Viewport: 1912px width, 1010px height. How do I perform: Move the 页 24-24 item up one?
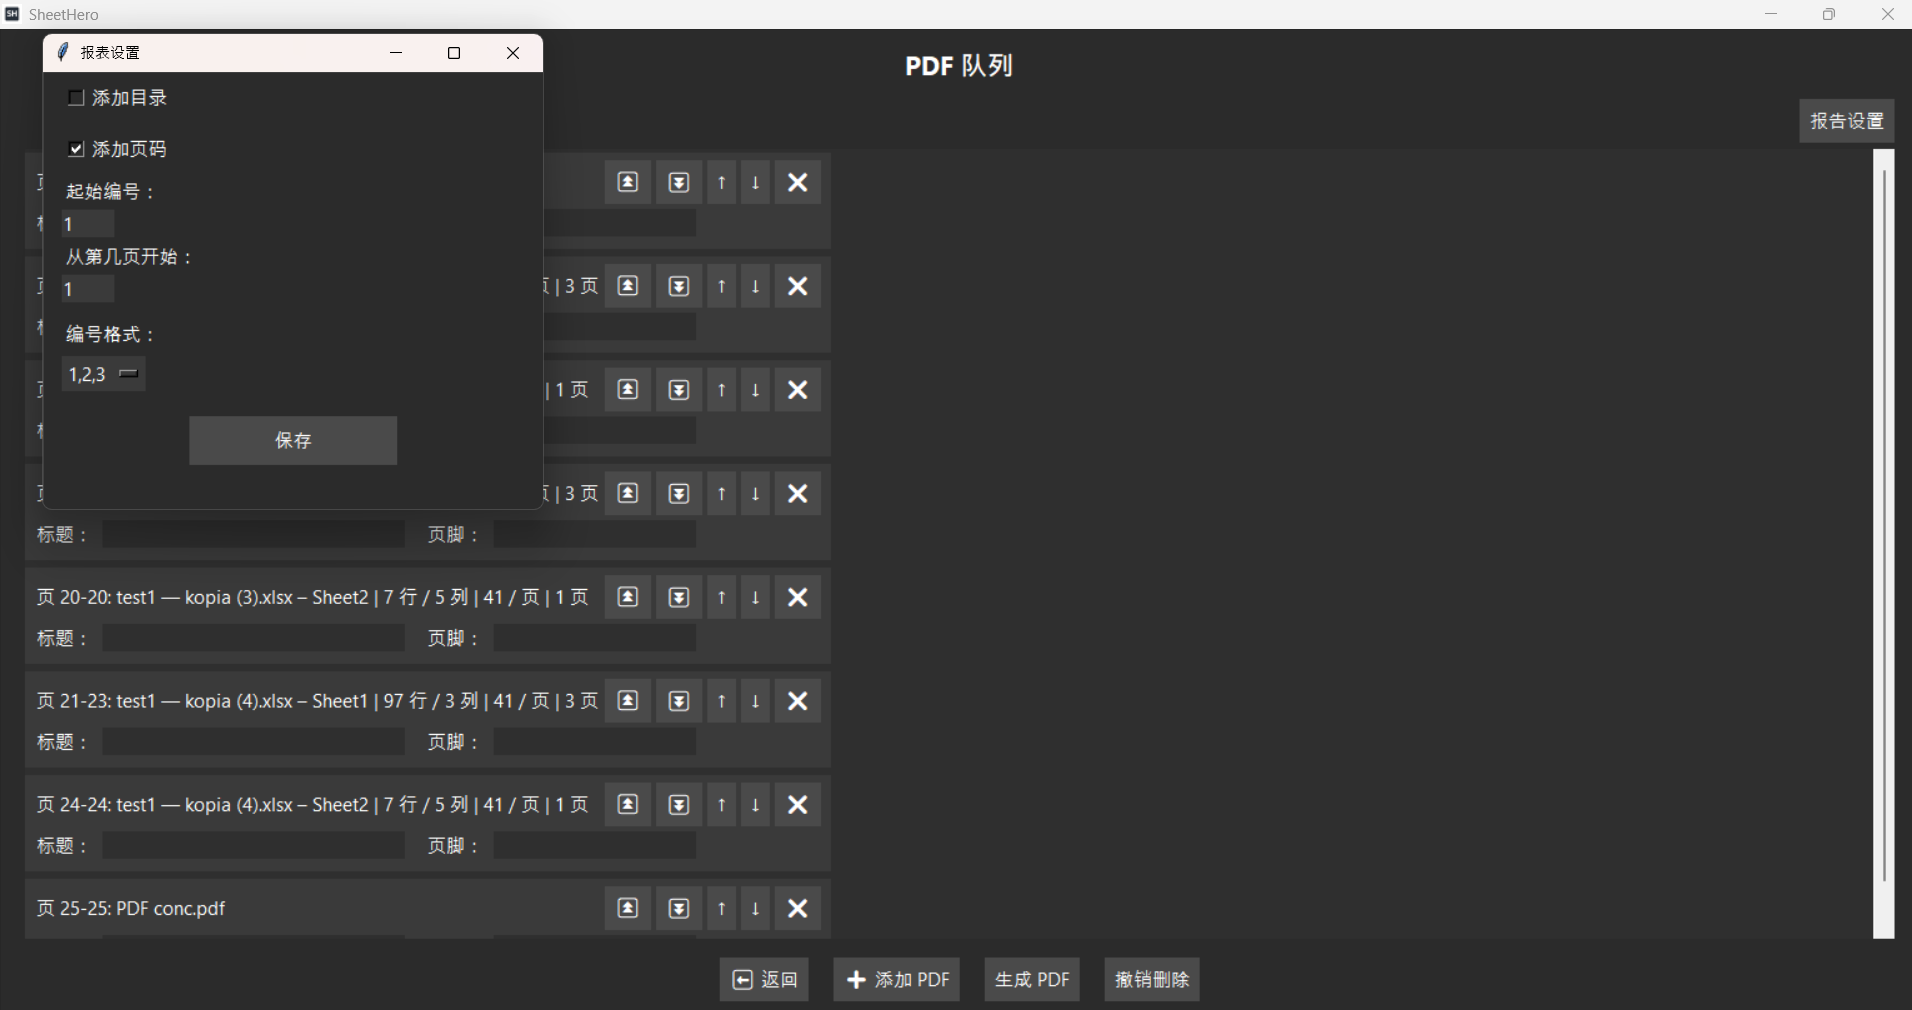click(x=722, y=805)
